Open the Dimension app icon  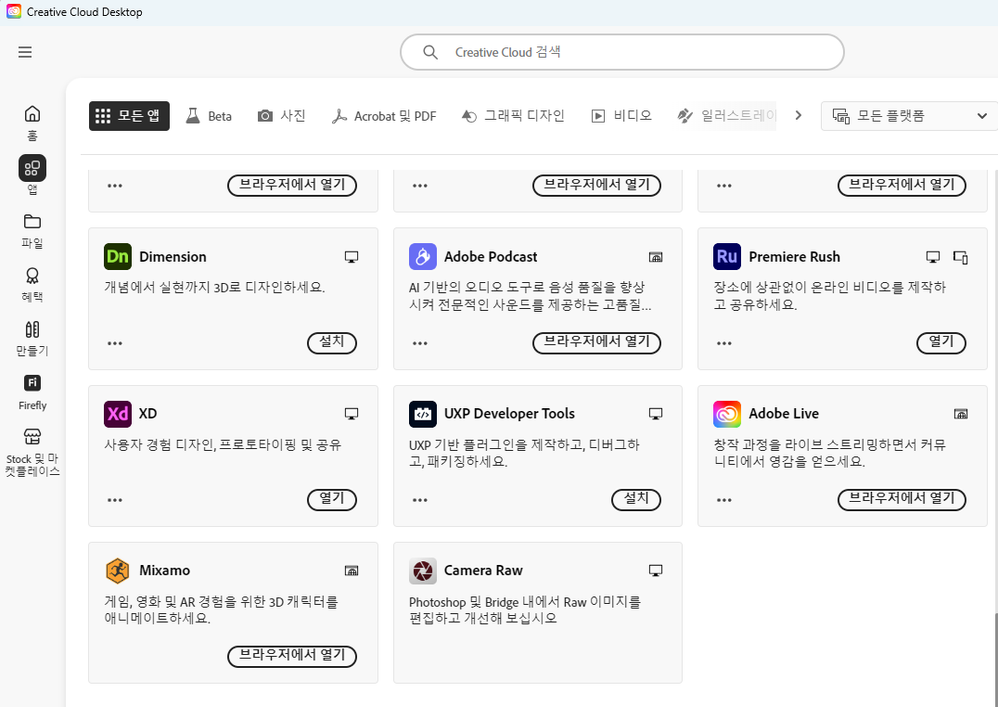coord(117,256)
